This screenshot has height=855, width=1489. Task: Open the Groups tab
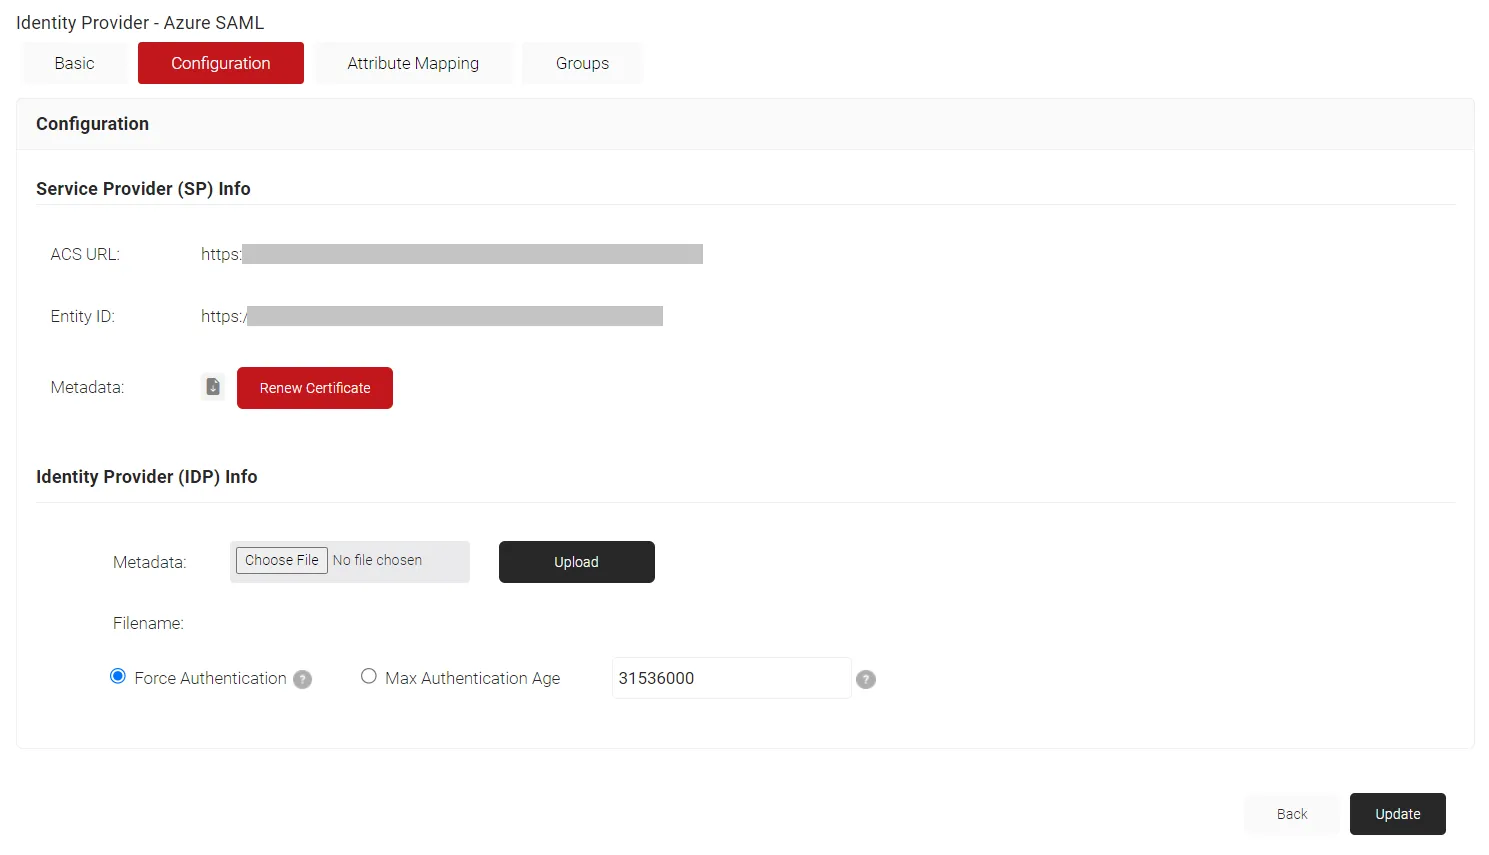click(583, 63)
